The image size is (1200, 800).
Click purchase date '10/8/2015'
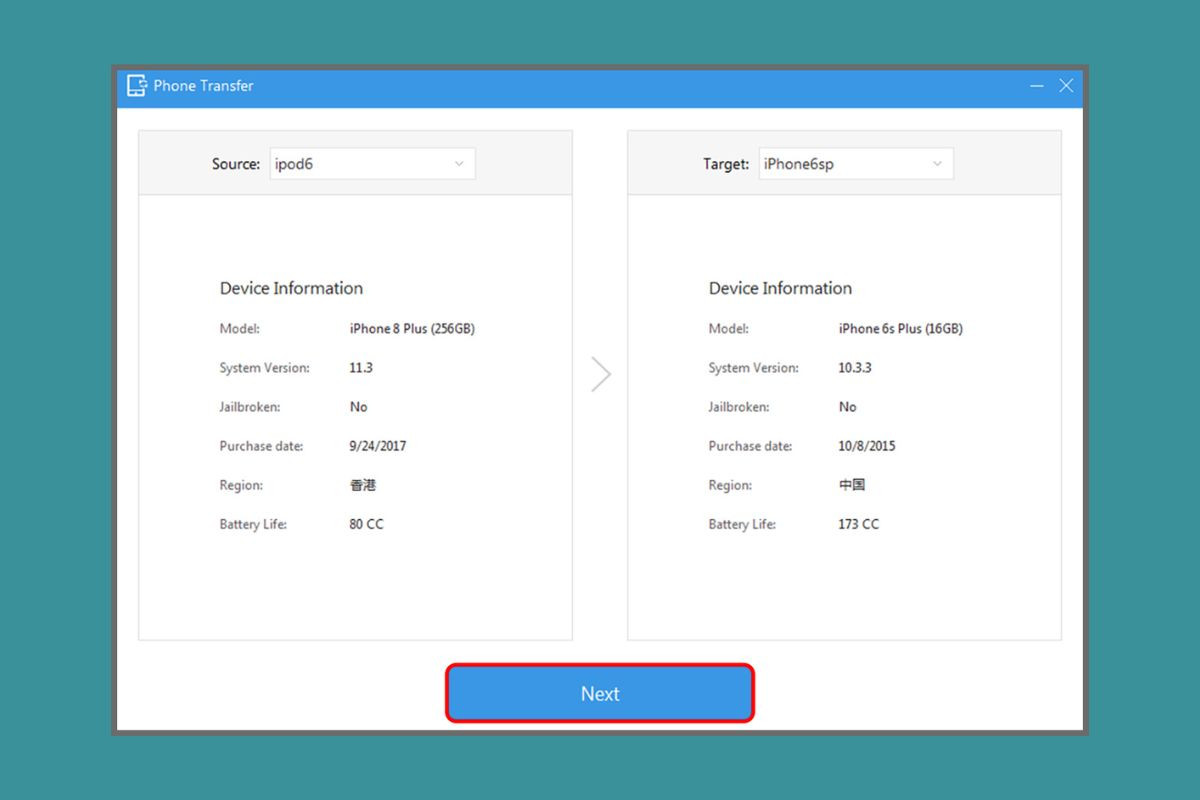click(867, 446)
